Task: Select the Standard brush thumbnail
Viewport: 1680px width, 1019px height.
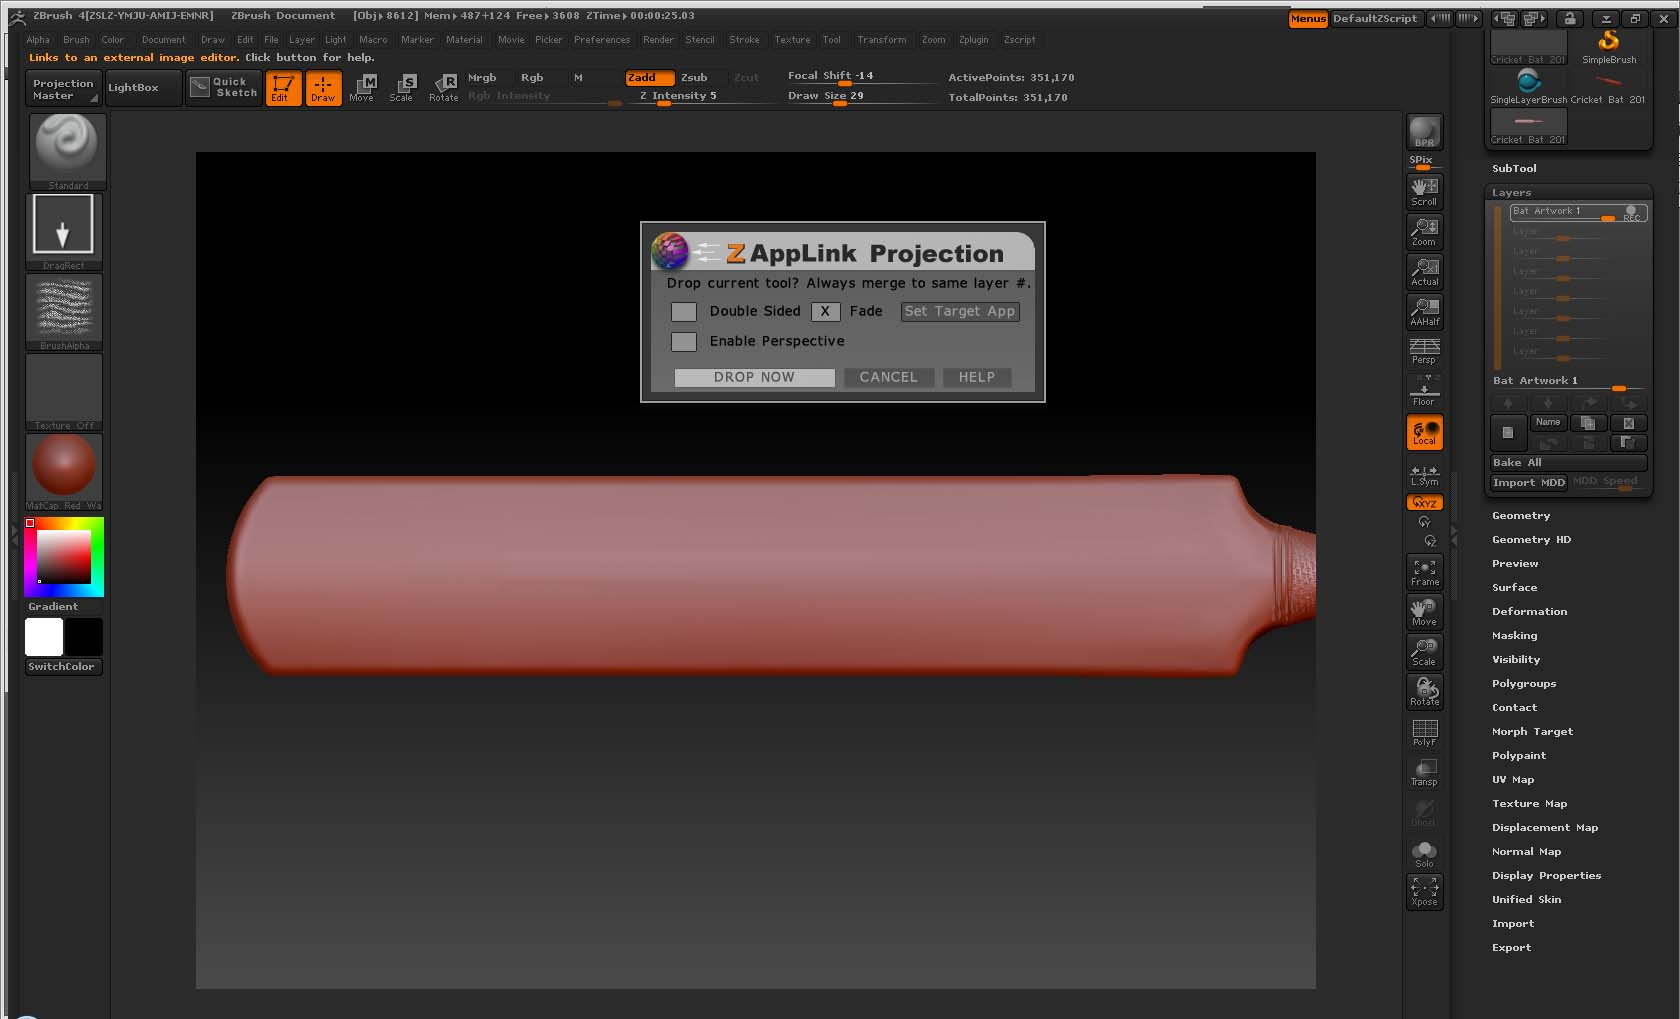Action: [66, 150]
